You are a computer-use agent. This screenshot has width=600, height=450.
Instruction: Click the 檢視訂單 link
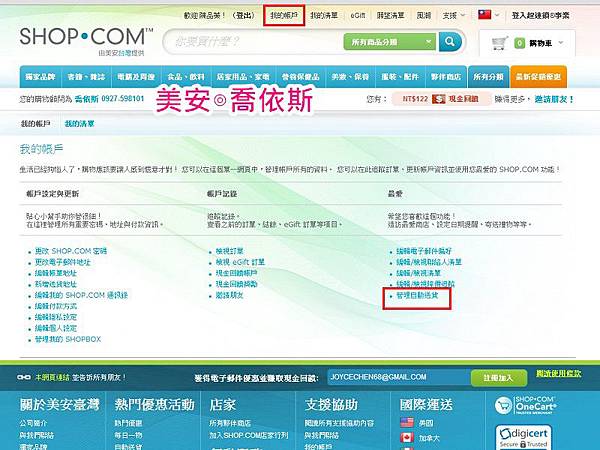click(x=230, y=251)
